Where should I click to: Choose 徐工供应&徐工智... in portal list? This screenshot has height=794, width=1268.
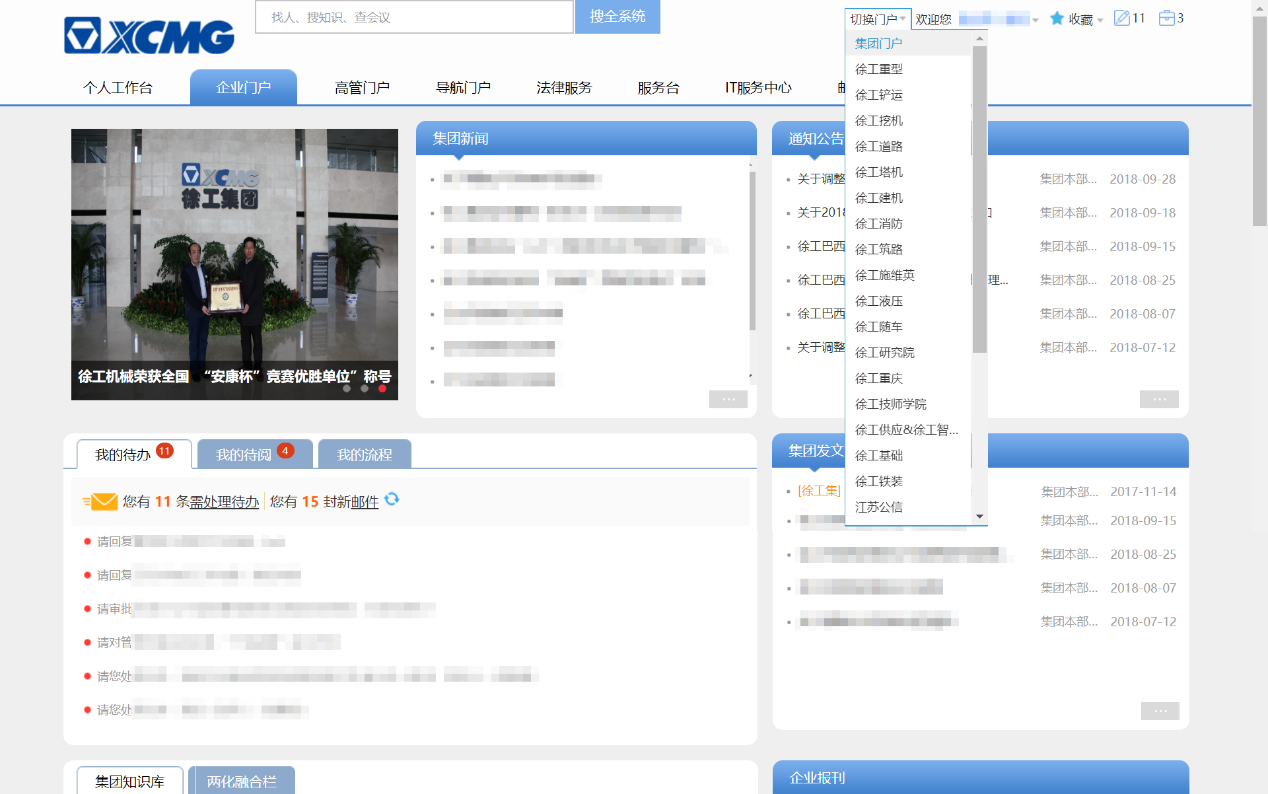point(908,430)
